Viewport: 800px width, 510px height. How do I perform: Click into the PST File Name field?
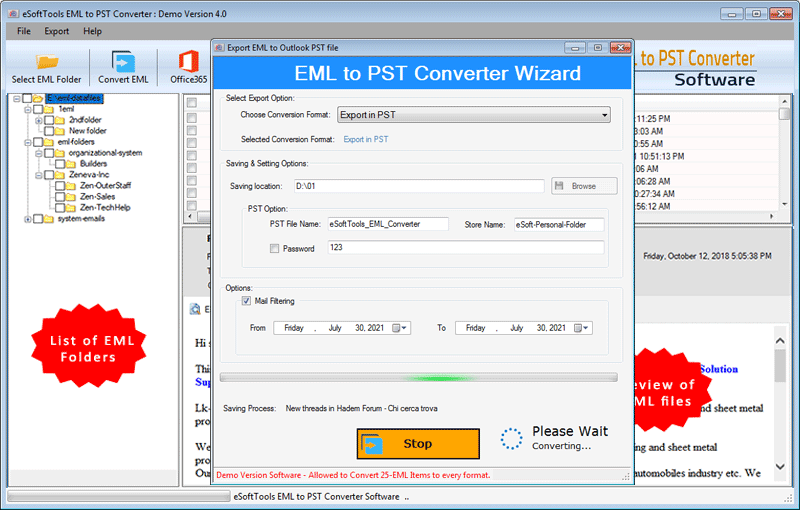point(387,225)
